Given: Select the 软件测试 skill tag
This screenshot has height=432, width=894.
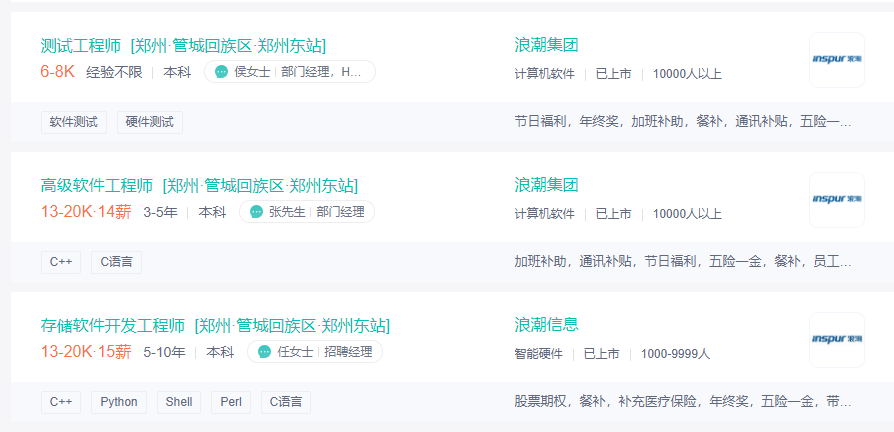Looking at the screenshot, I should pyautogui.click(x=75, y=122).
